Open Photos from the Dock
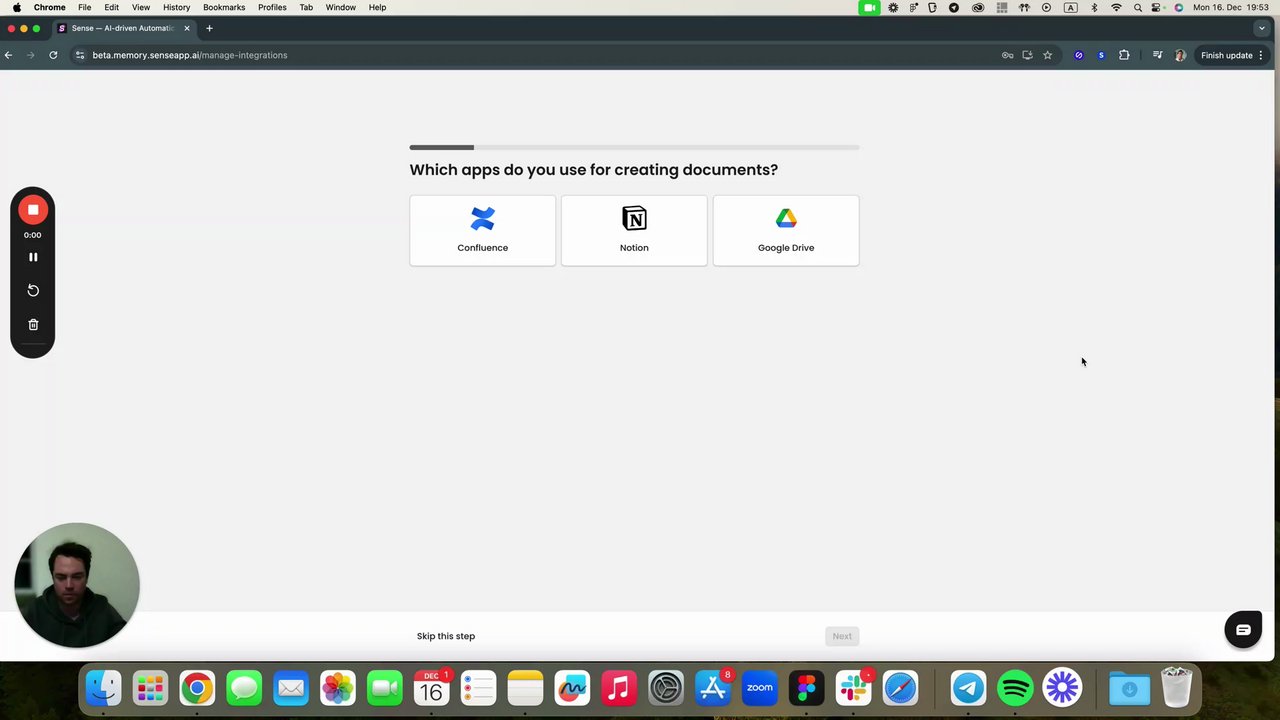 [x=338, y=688]
